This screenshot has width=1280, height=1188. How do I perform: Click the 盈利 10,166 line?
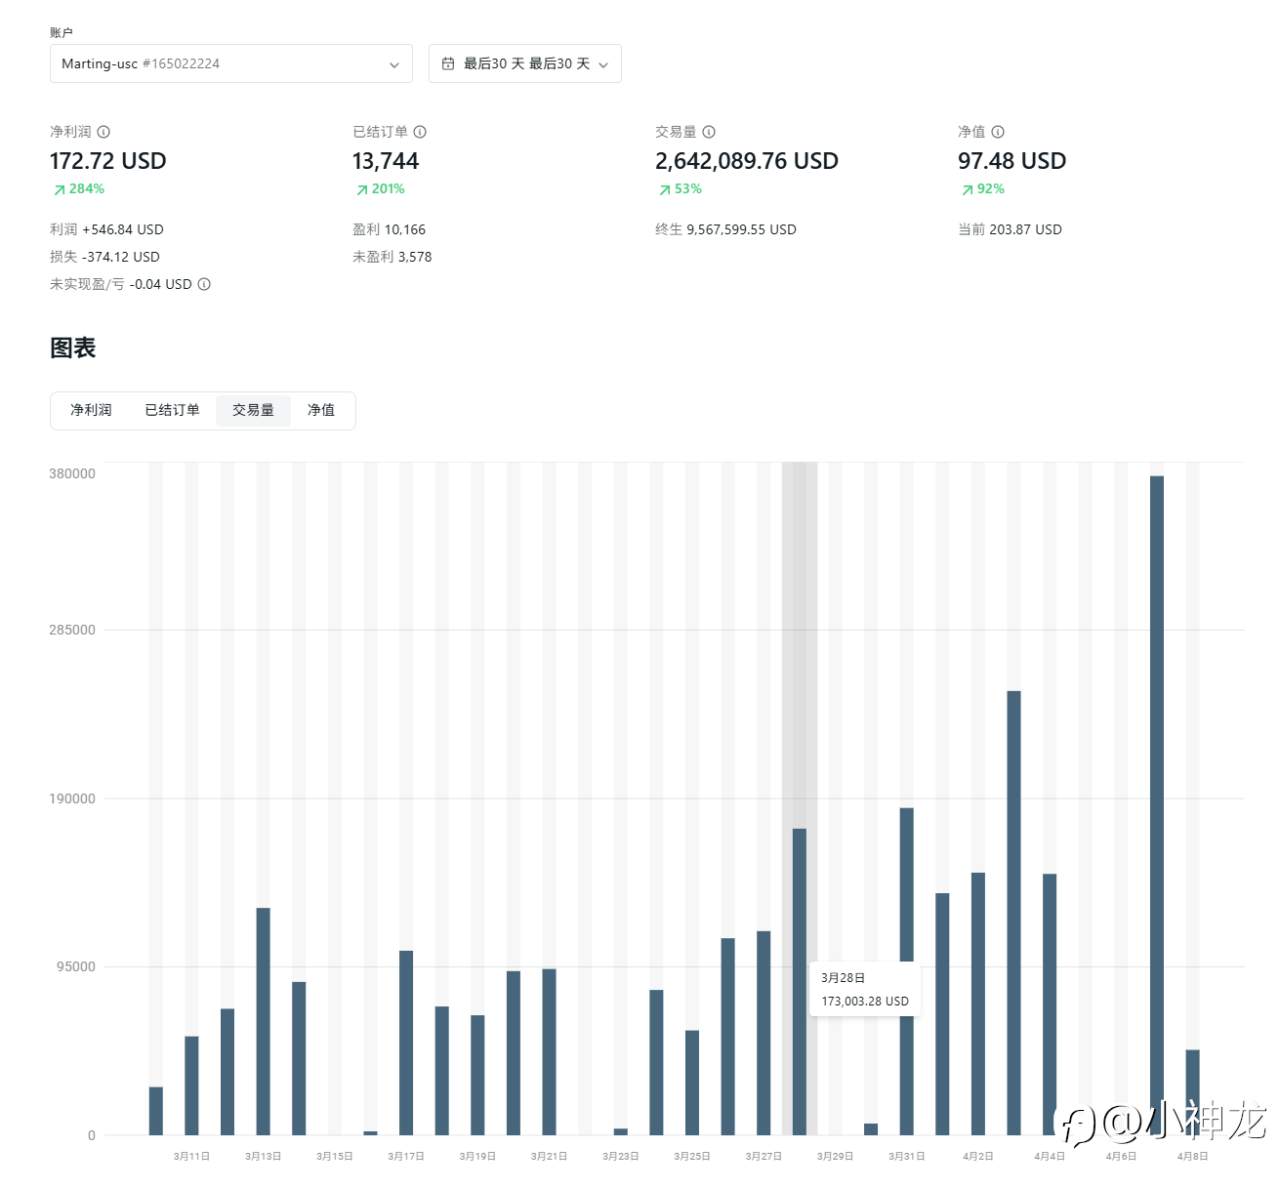click(389, 230)
